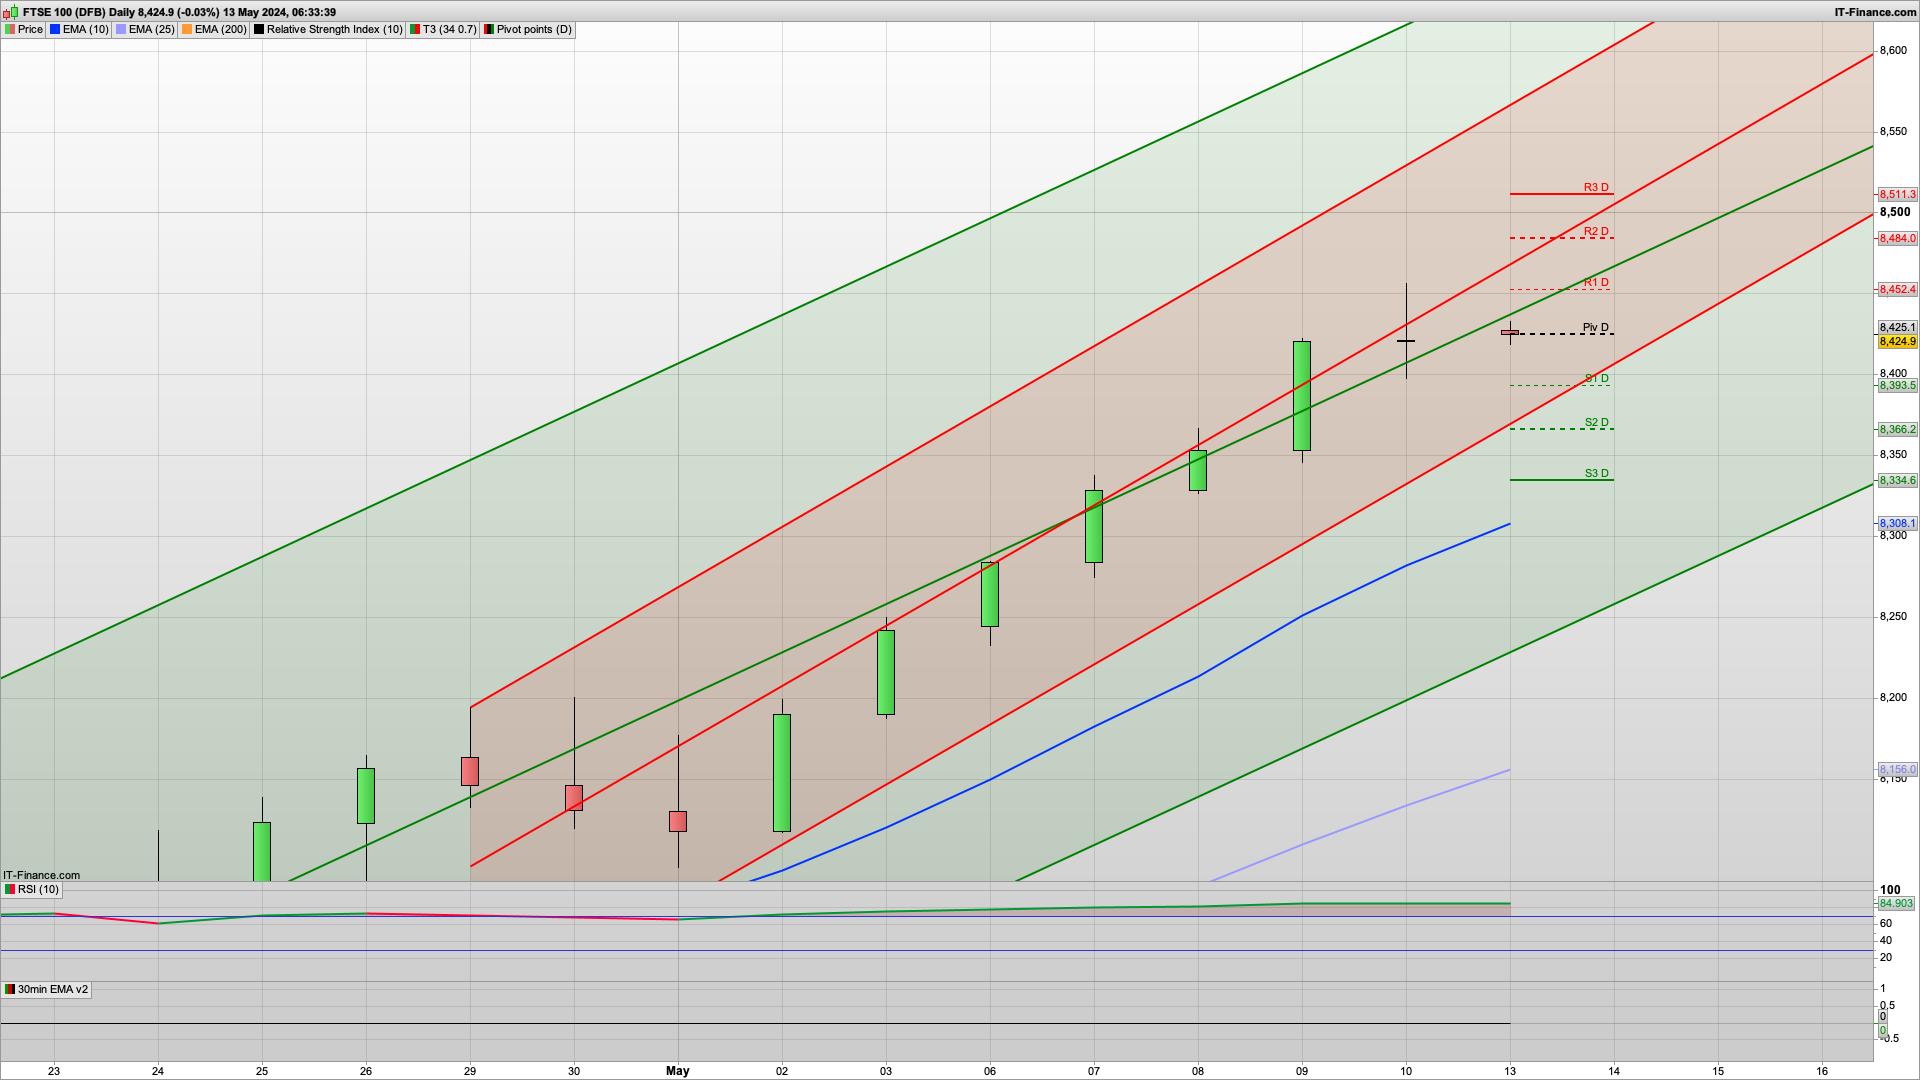Open the RSI (10) panel label

38,890
